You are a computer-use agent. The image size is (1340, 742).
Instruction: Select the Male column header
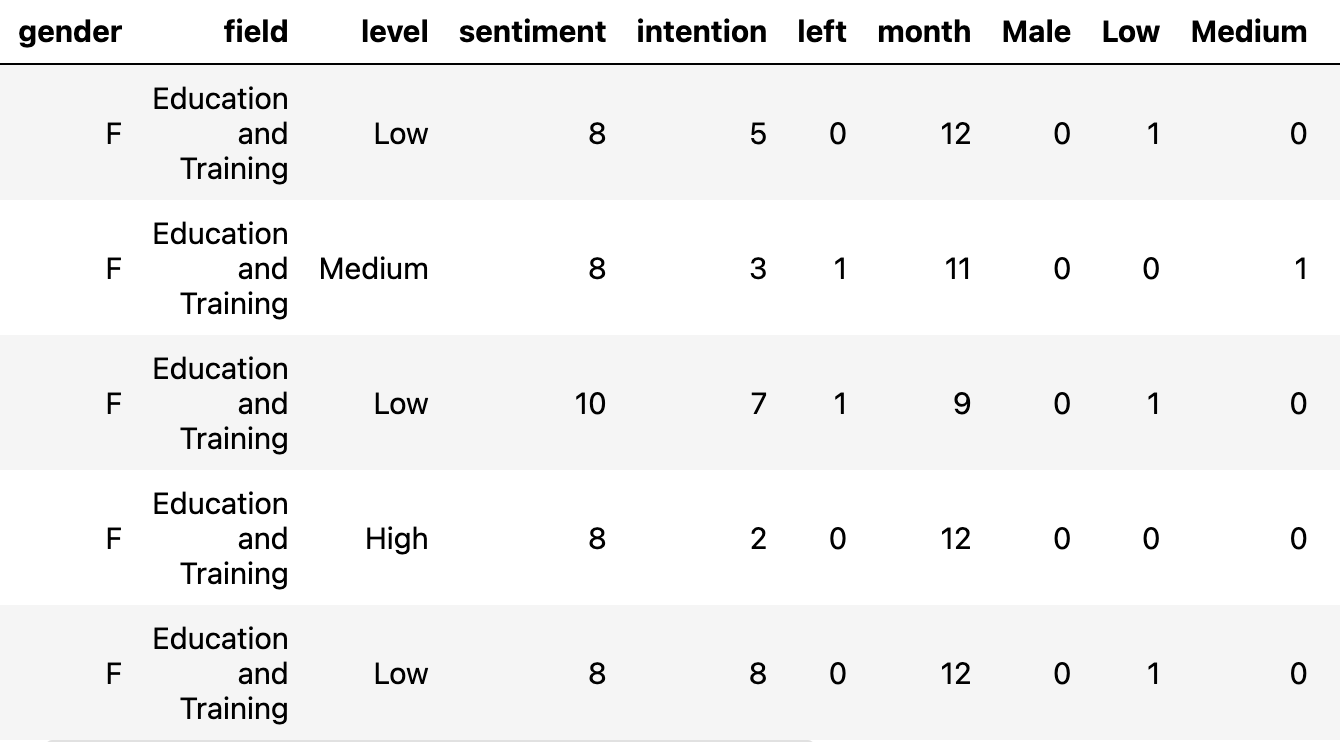click(1036, 32)
